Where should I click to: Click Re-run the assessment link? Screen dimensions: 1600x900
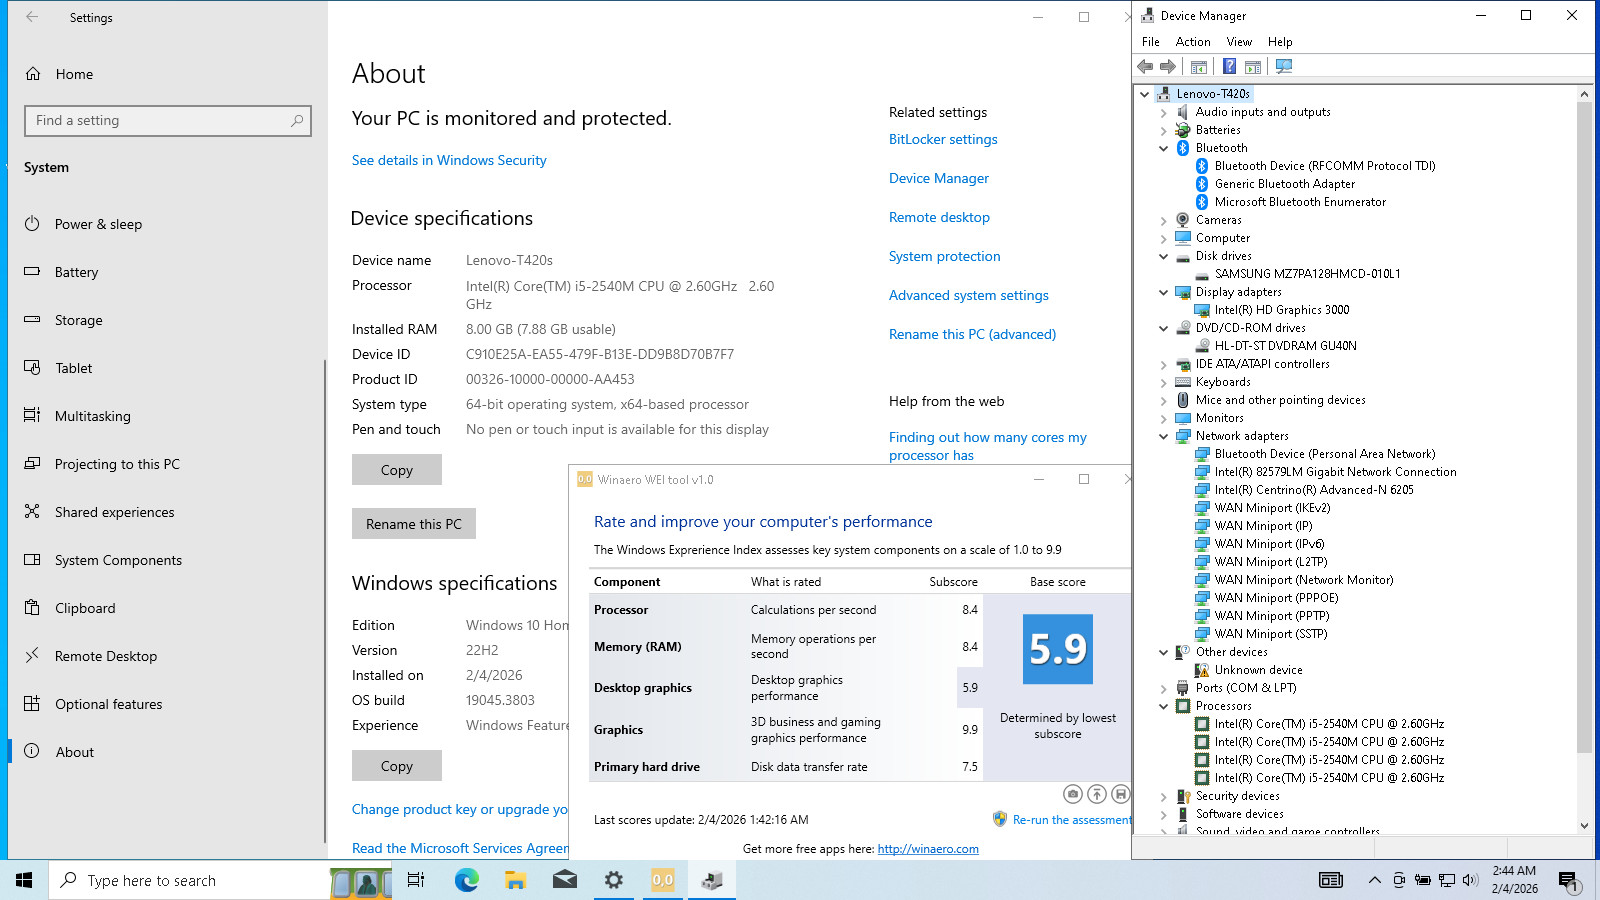click(x=1071, y=819)
